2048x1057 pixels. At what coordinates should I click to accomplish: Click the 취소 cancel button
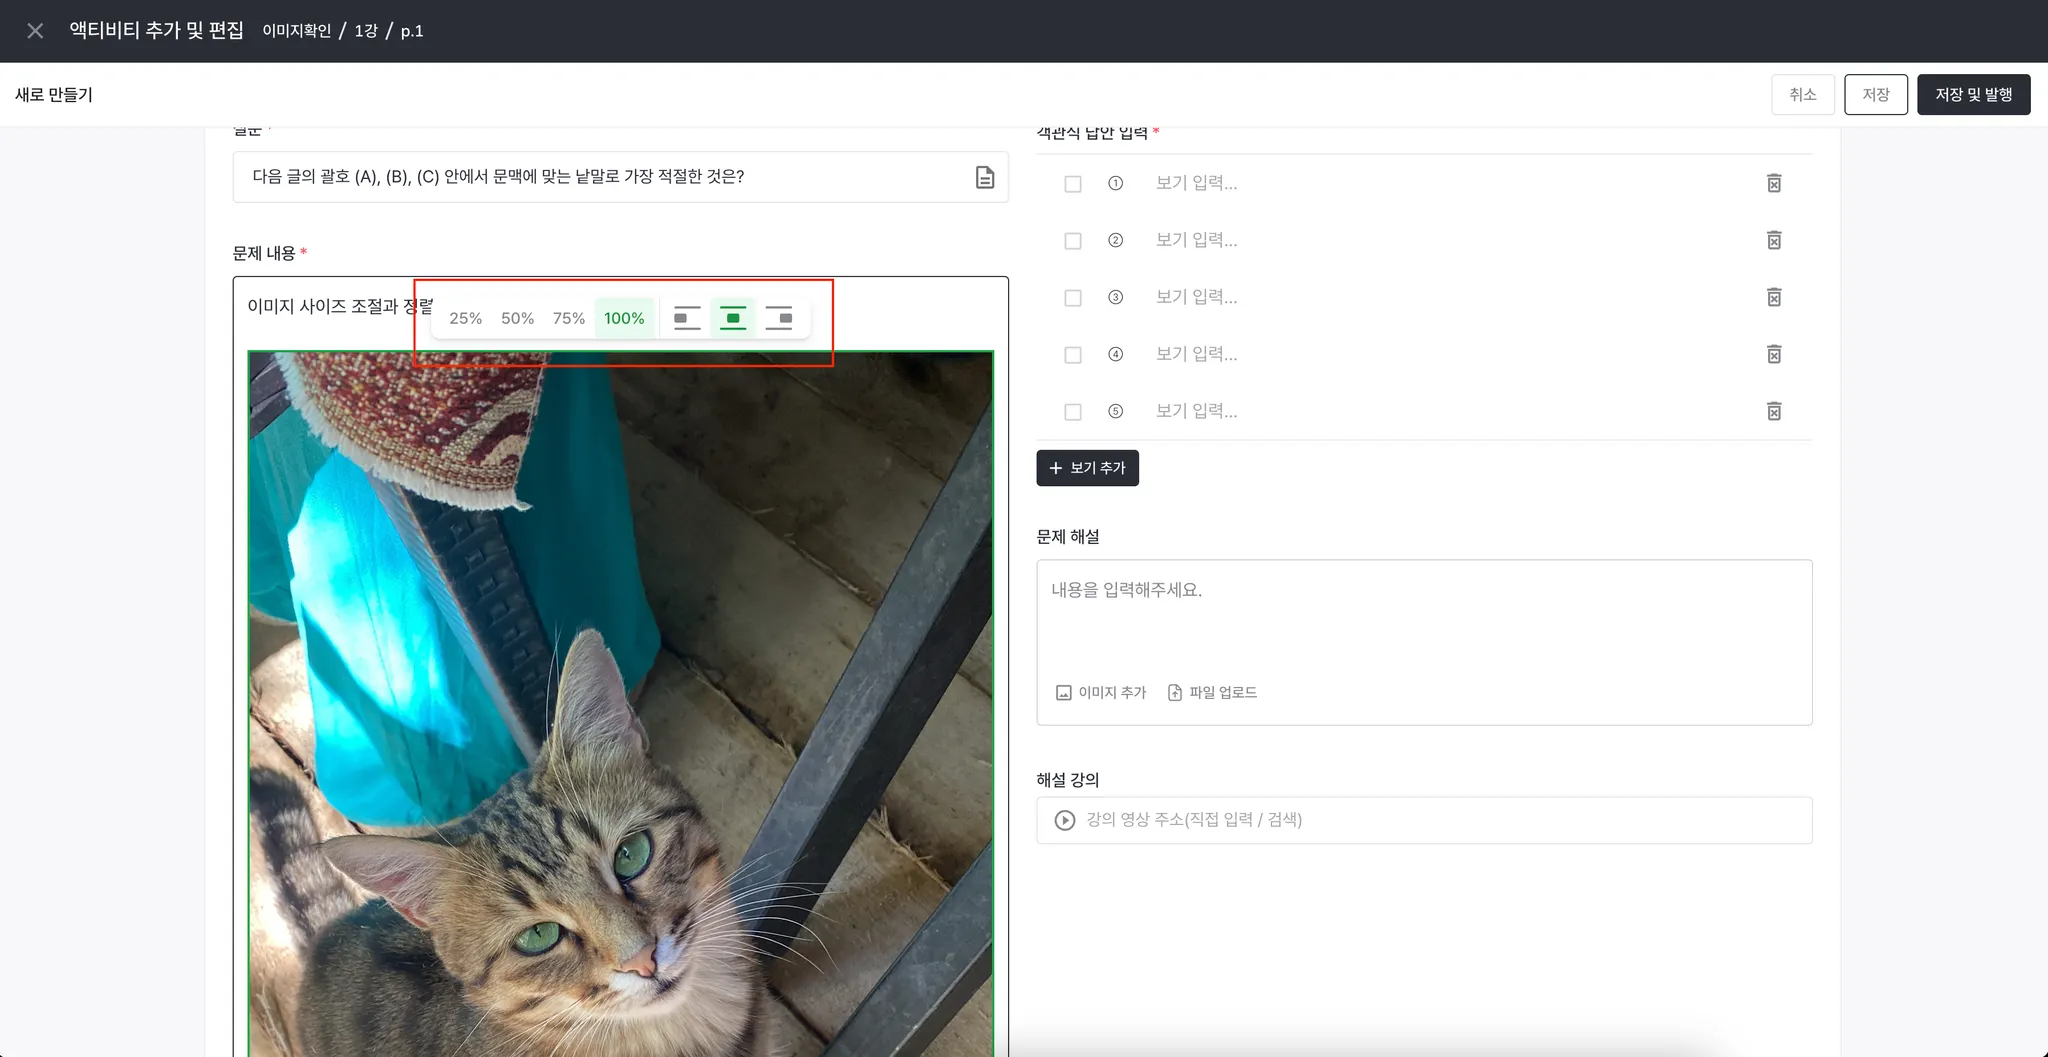(1803, 95)
